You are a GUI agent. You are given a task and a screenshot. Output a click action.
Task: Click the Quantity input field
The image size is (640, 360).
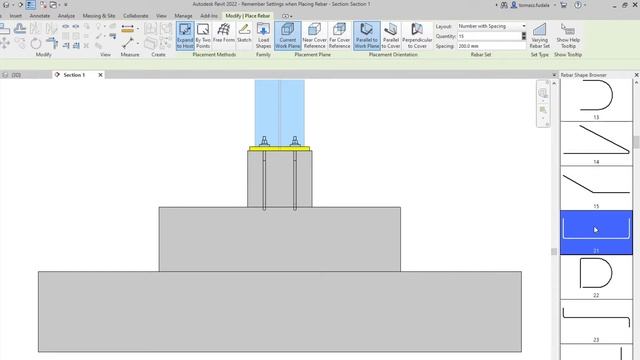489,36
